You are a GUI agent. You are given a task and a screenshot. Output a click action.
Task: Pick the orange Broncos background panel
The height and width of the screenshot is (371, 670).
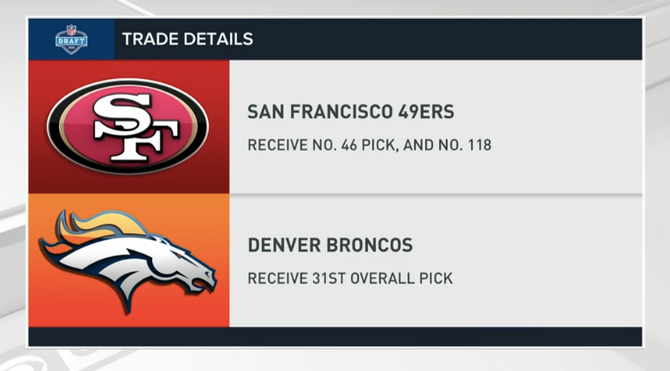pos(129,260)
